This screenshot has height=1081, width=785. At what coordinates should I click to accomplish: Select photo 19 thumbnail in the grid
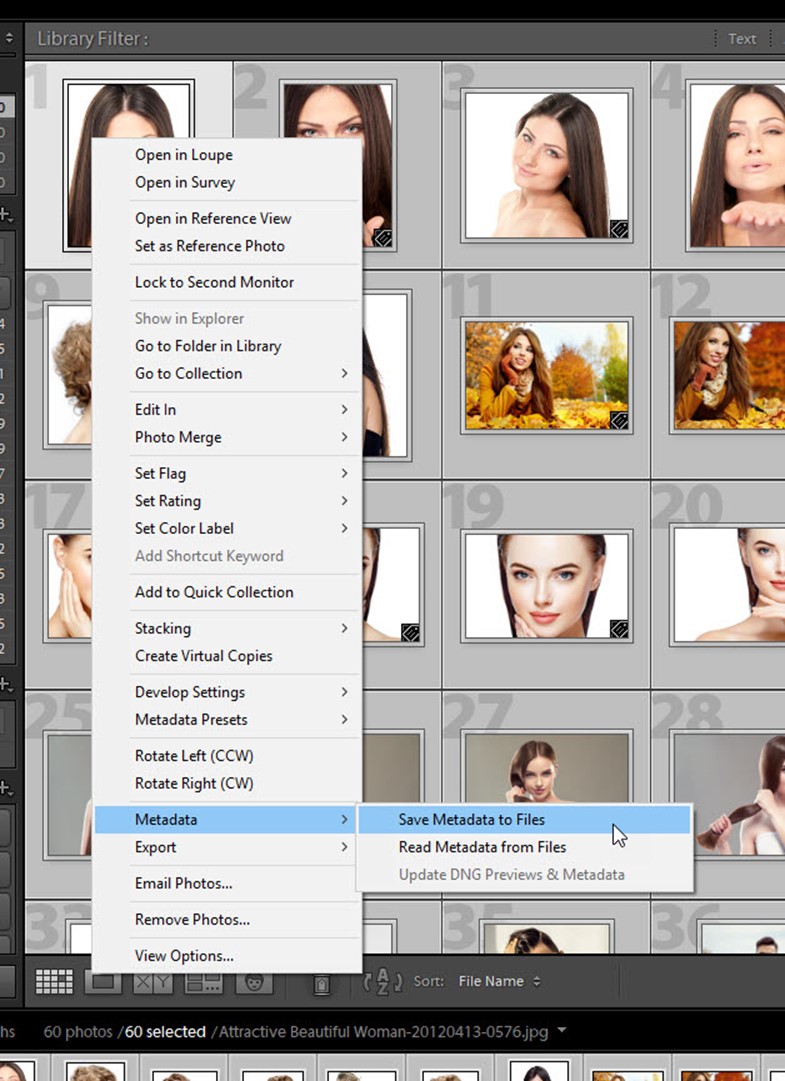[x=546, y=585]
